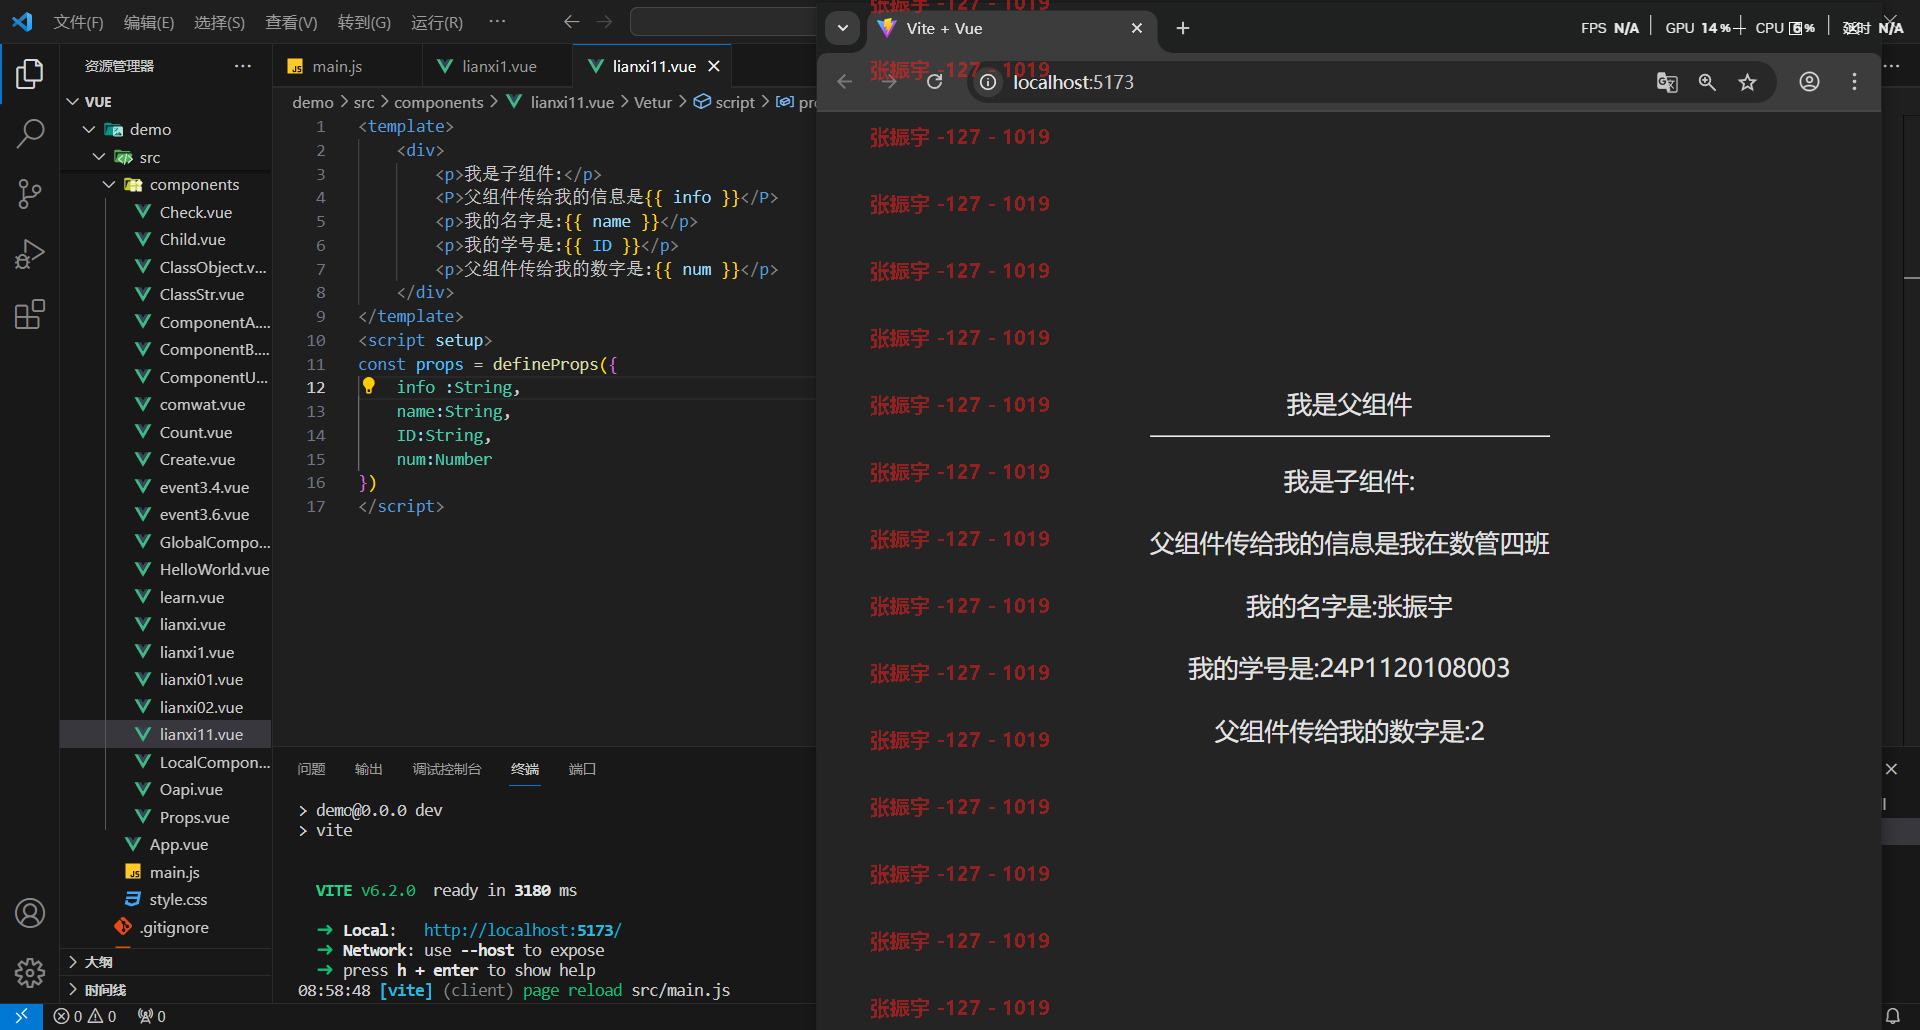Close the lianxi11.vue editor tab

click(714, 66)
